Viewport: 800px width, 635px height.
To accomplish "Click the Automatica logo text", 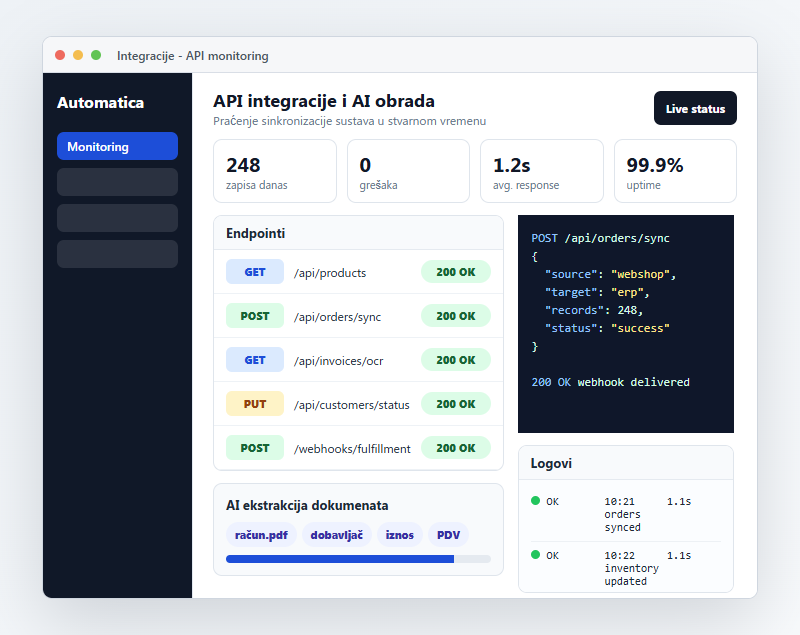I will coord(101,103).
